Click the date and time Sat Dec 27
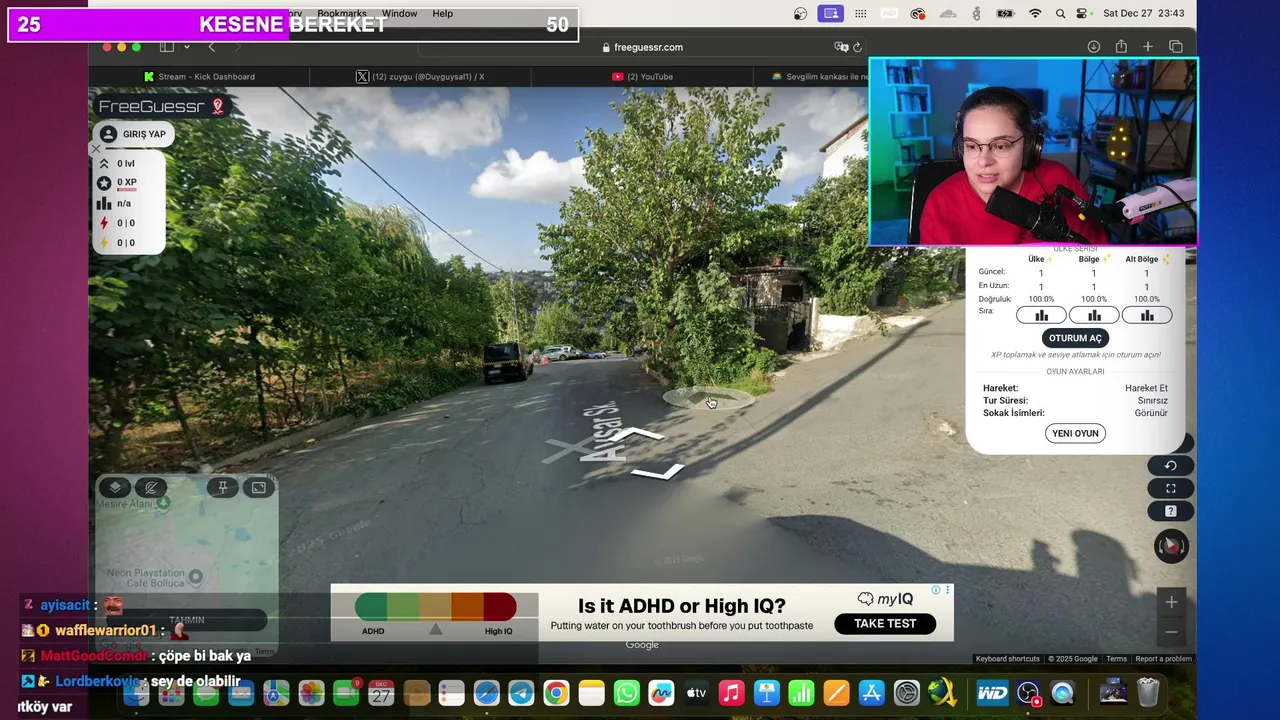 1143,13
